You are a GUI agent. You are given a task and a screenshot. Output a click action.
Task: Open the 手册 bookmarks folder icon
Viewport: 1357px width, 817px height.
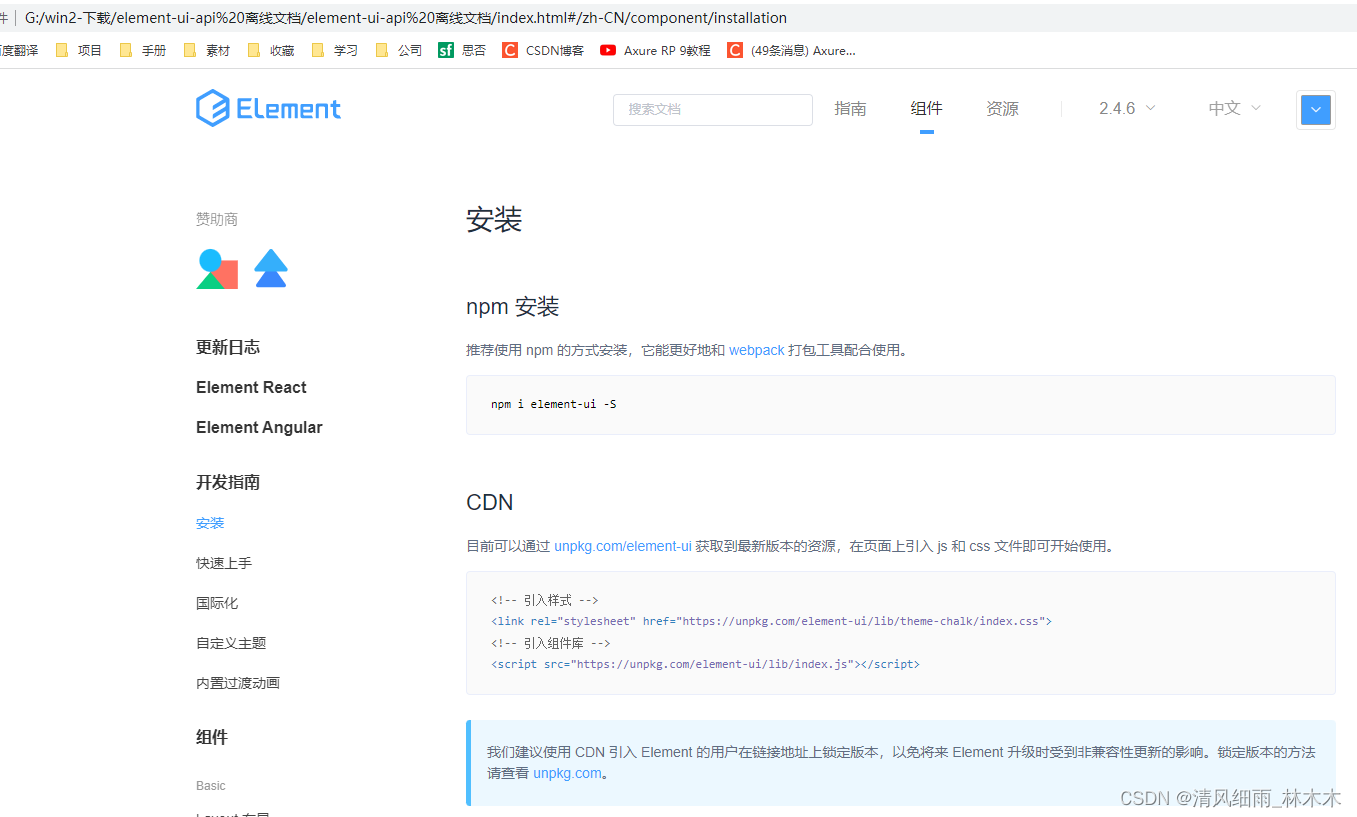[x=126, y=50]
